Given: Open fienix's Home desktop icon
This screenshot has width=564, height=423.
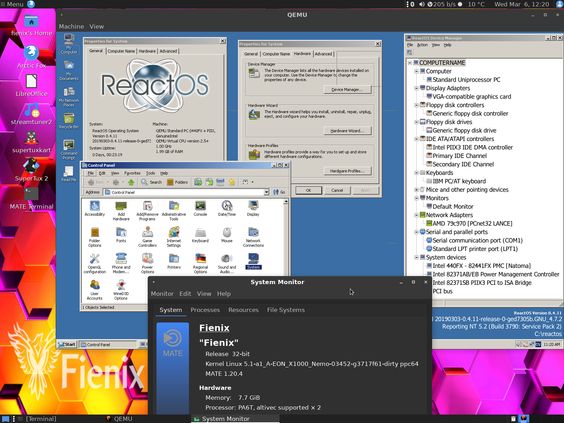Looking at the screenshot, I should pos(31,26).
